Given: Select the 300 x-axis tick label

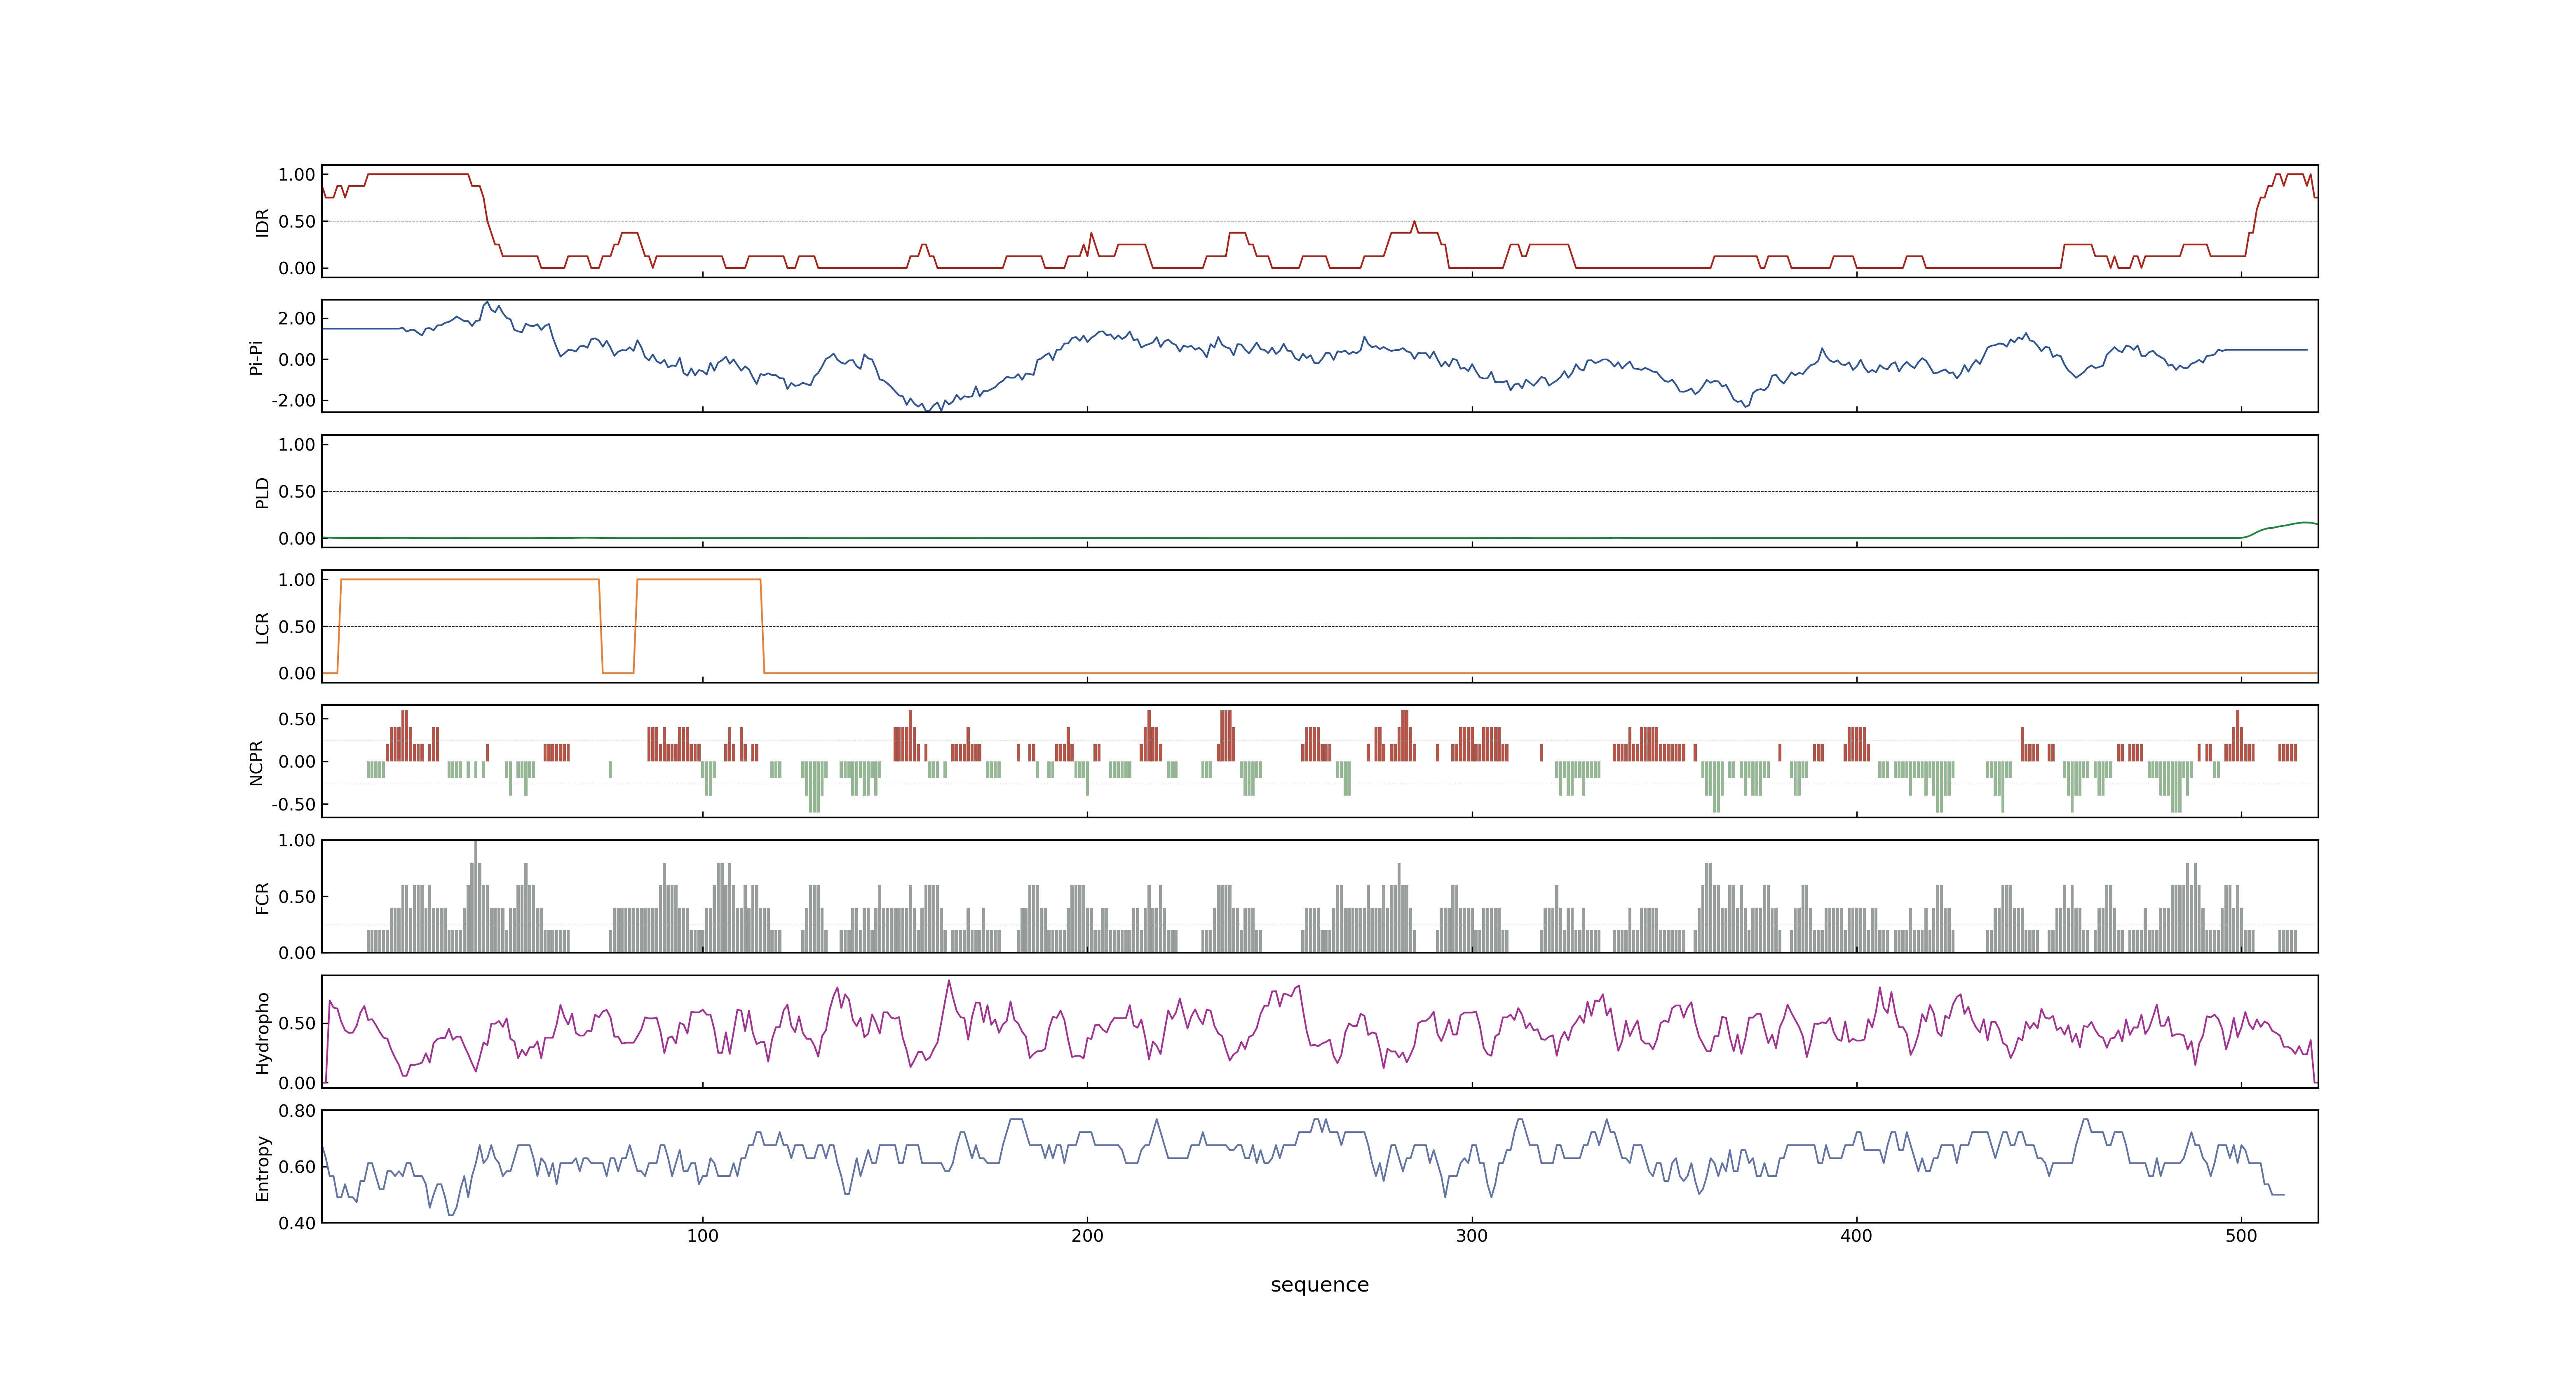Looking at the screenshot, I should (x=1472, y=1236).
